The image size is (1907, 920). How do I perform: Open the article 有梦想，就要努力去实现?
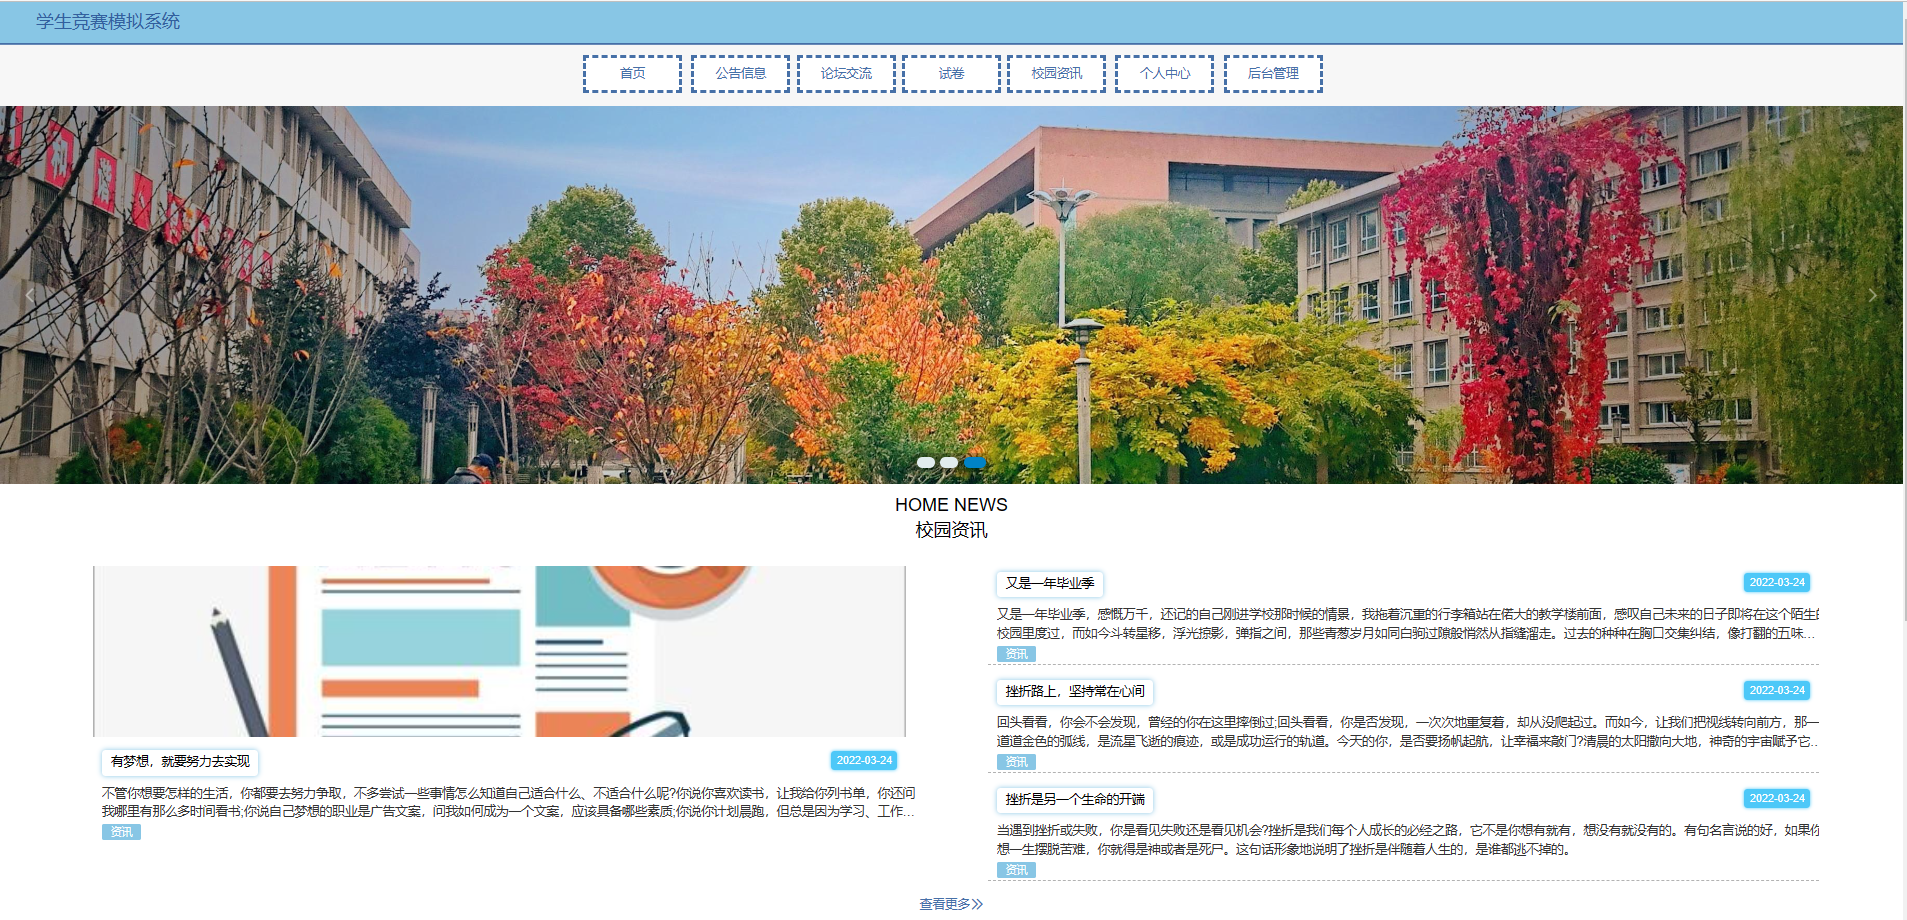pyautogui.click(x=178, y=762)
